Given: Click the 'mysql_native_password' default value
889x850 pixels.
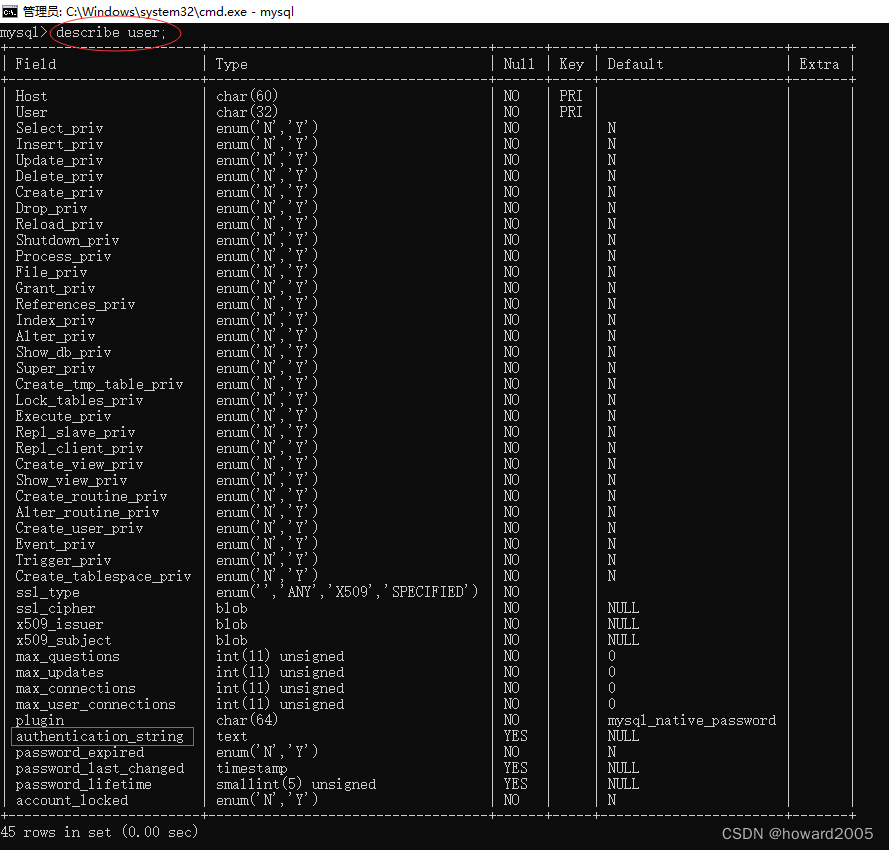Looking at the screenshot, I should point(692,721).
